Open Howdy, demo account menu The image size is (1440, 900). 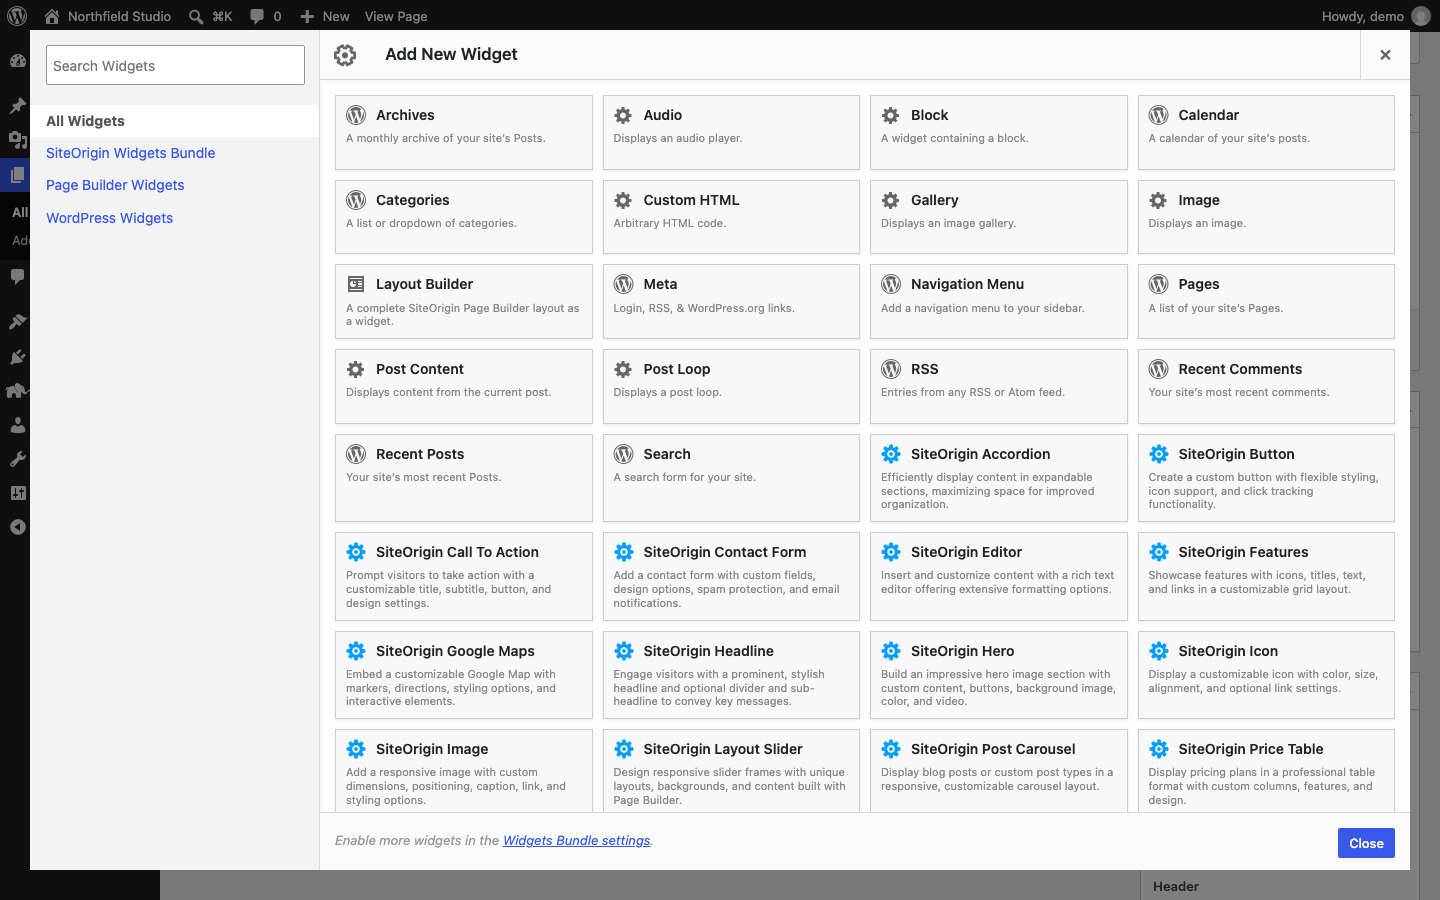point(1376,16)
